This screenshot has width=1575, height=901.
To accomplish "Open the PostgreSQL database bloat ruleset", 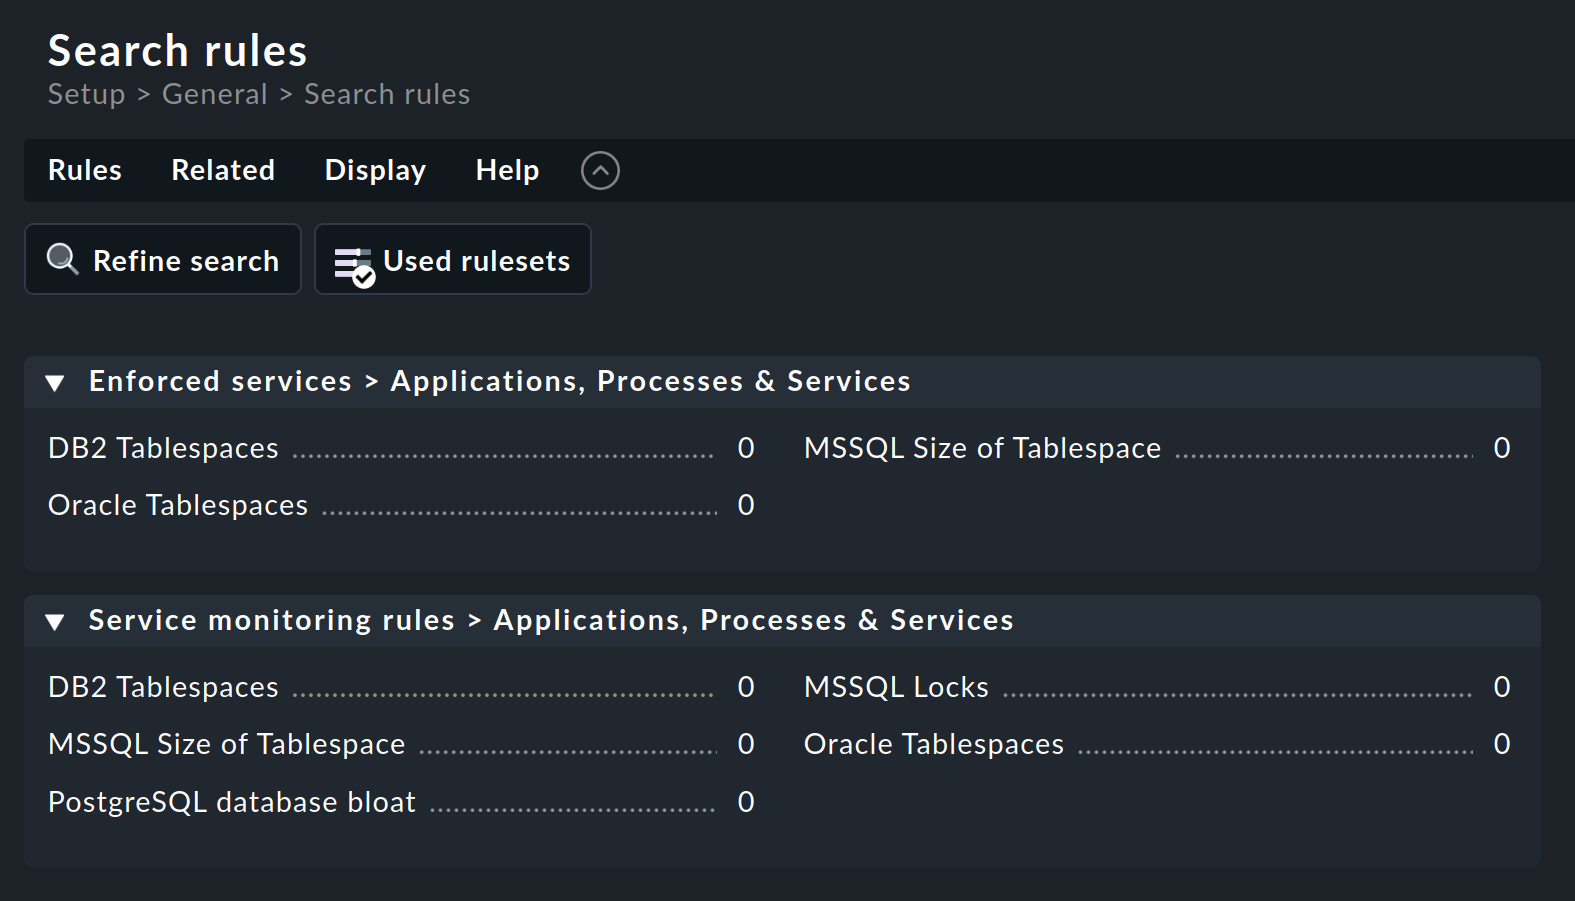I will pyautogui.click(x=232, y=802).
